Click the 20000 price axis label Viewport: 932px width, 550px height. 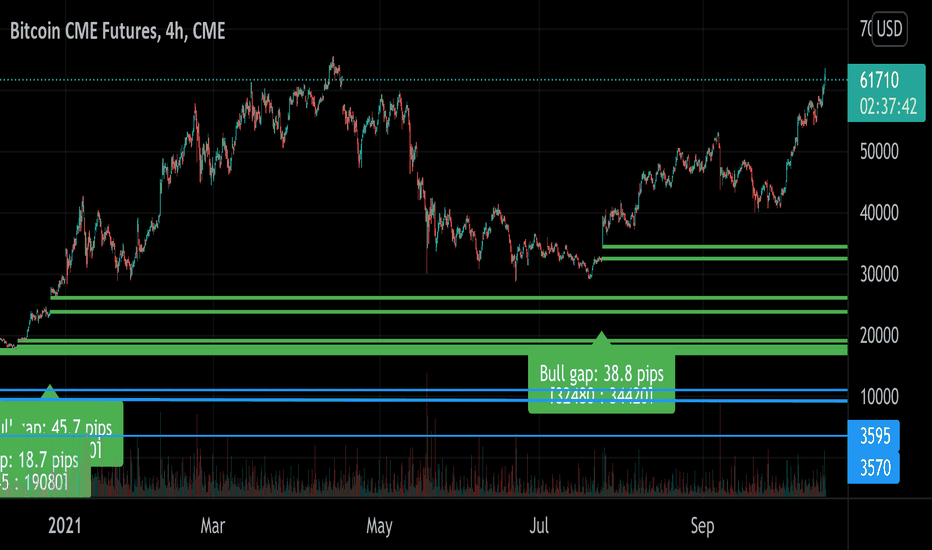(879, 335)
